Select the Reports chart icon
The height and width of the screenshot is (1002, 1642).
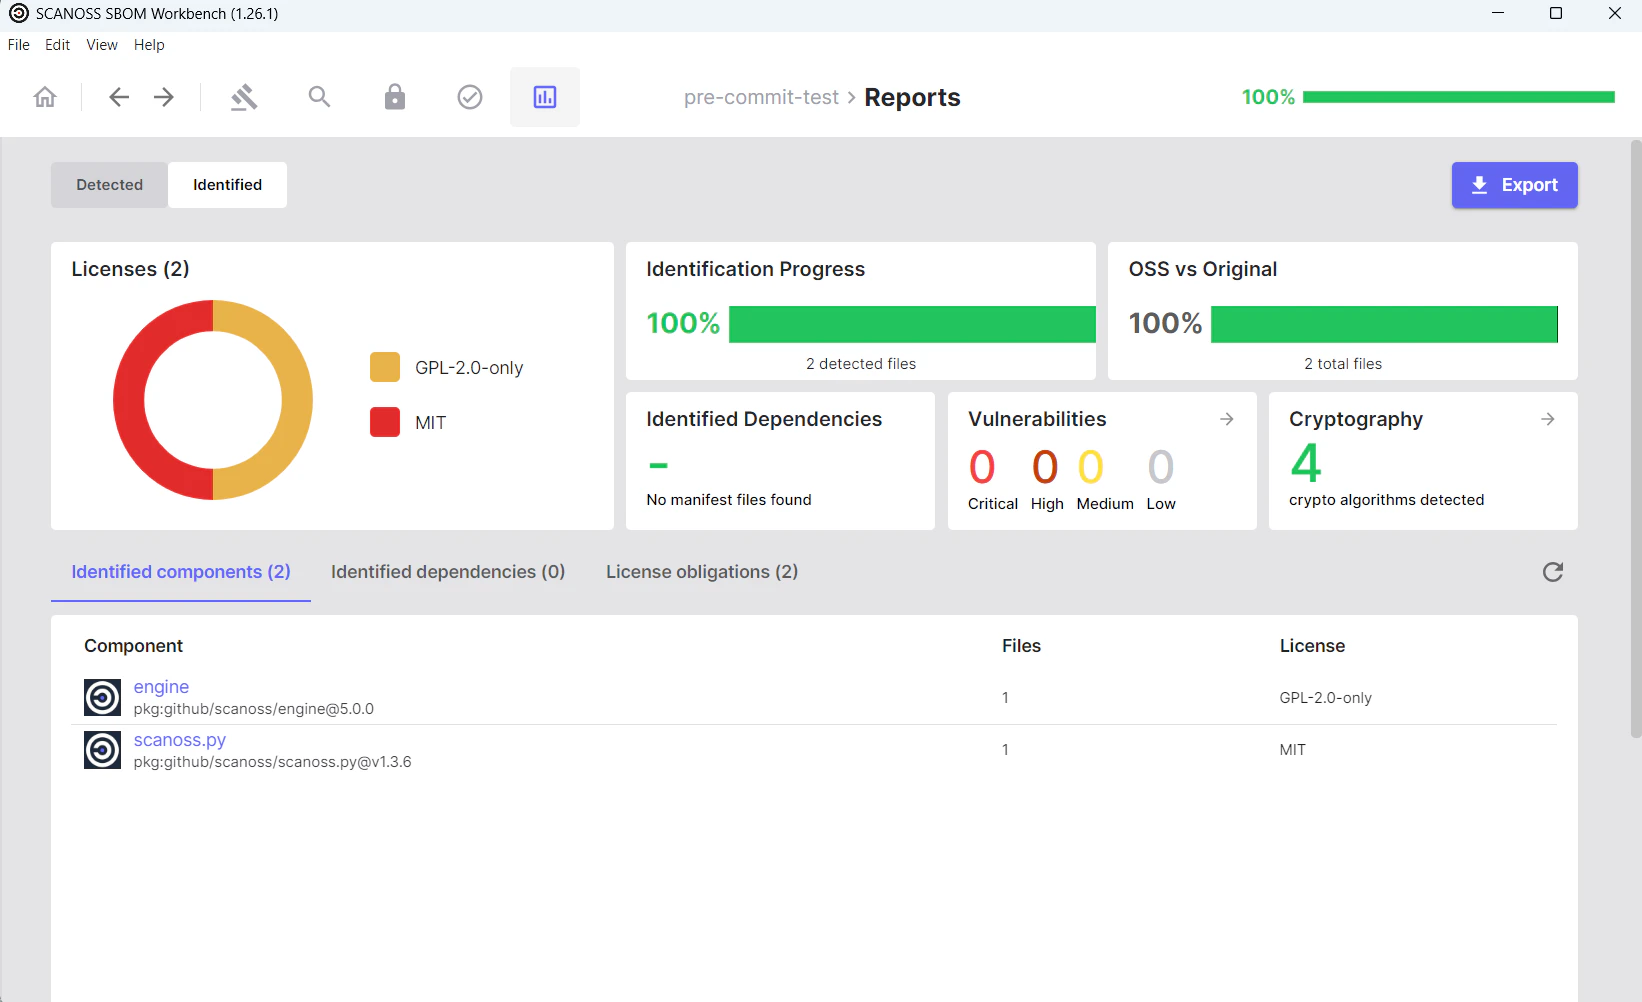click(x=545, y=97)
